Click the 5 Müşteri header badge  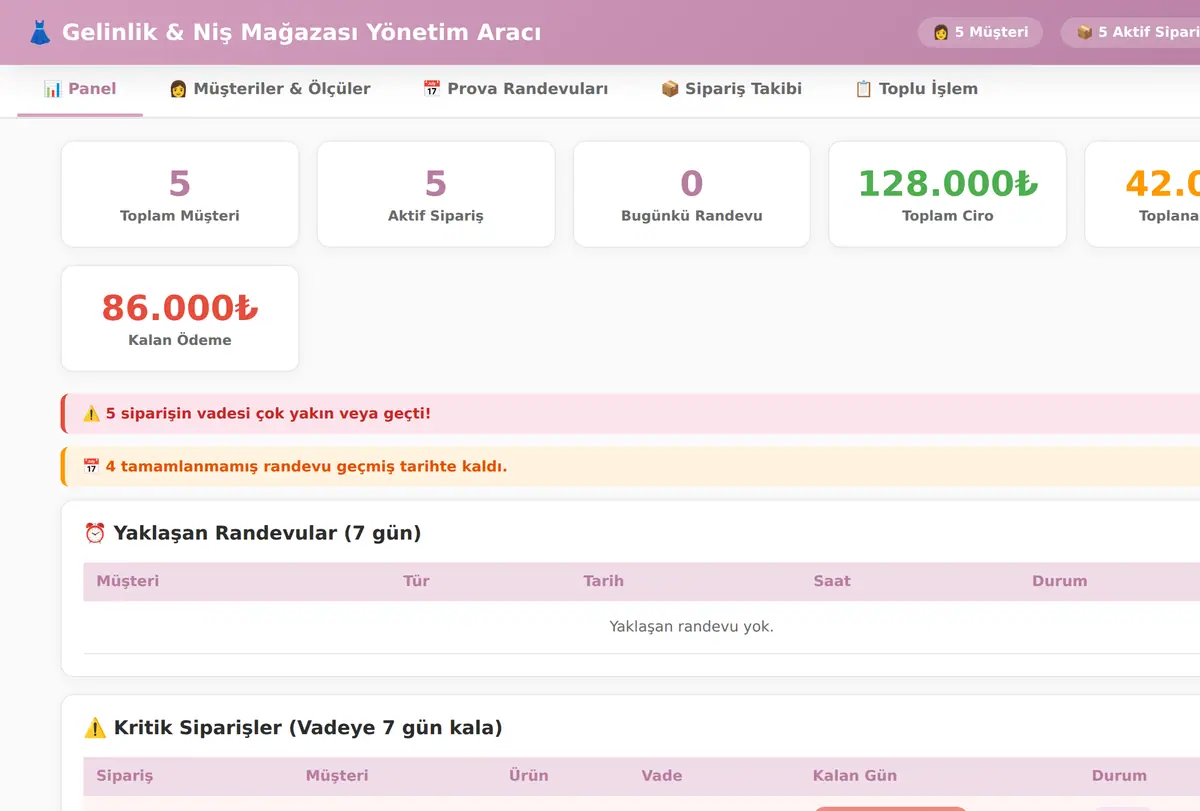[980, 32]
